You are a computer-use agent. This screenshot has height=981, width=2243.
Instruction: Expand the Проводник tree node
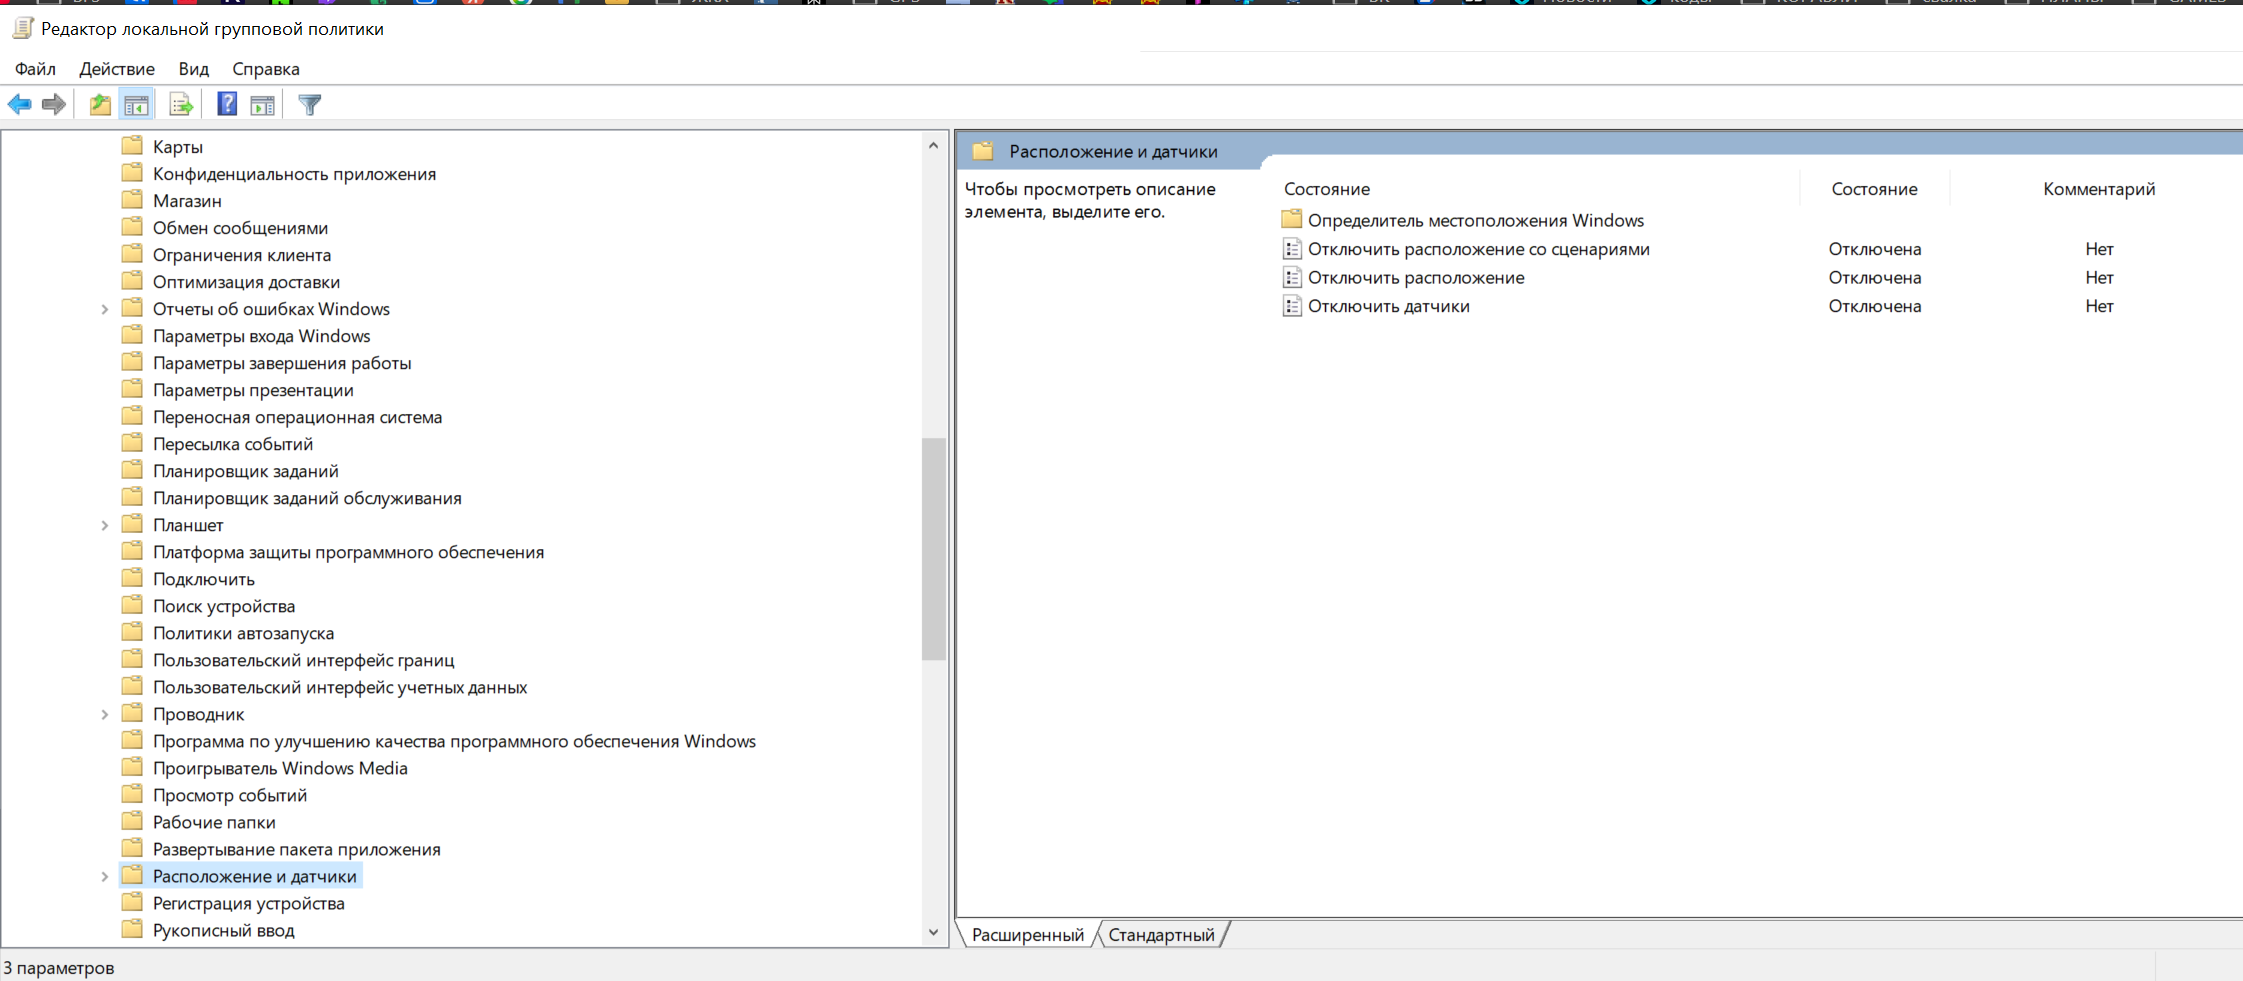click(x=104, y=714)
